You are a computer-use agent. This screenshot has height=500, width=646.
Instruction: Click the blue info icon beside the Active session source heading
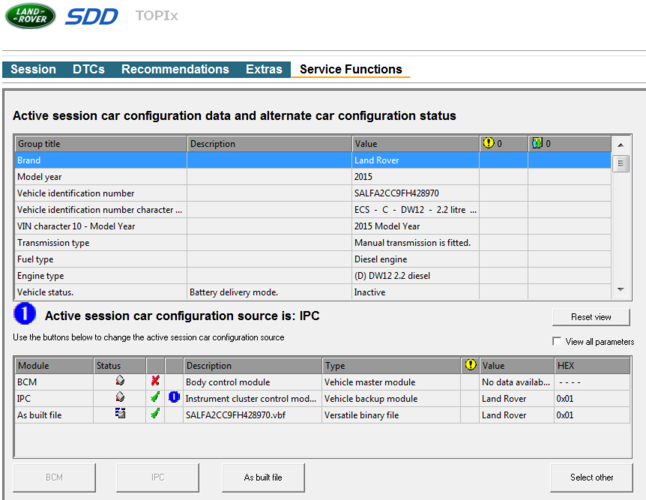point(25,314)
